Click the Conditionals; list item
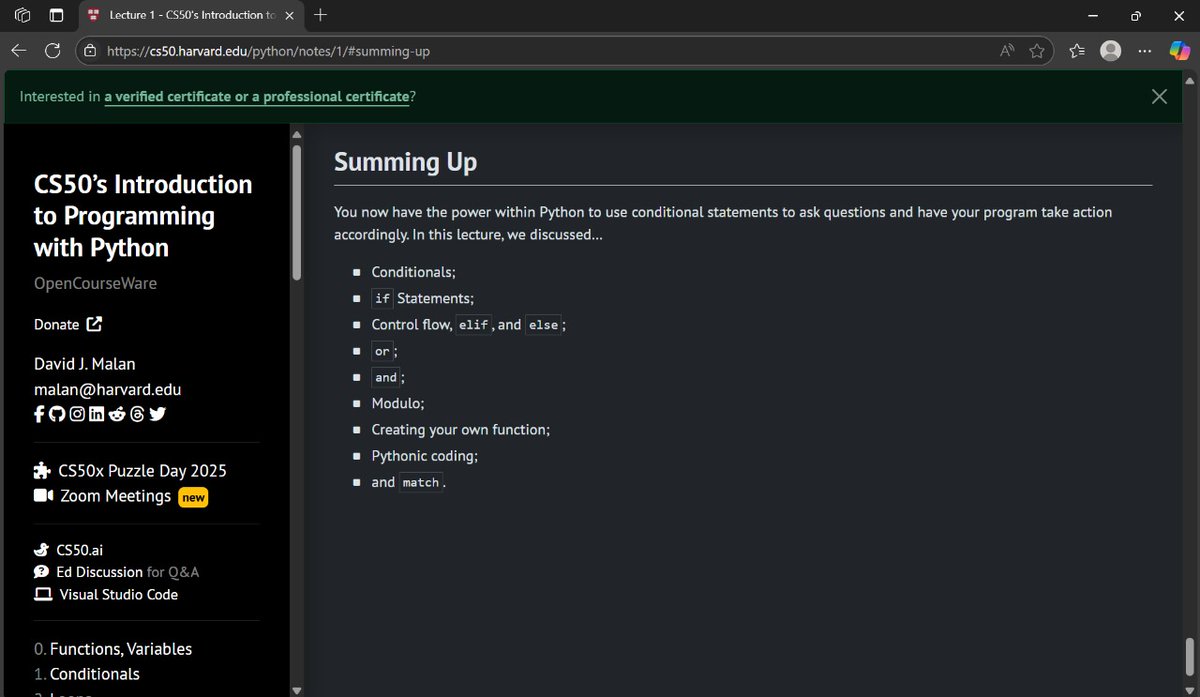Viewport: 1200px width, 697px height. [x=413, y=272]
